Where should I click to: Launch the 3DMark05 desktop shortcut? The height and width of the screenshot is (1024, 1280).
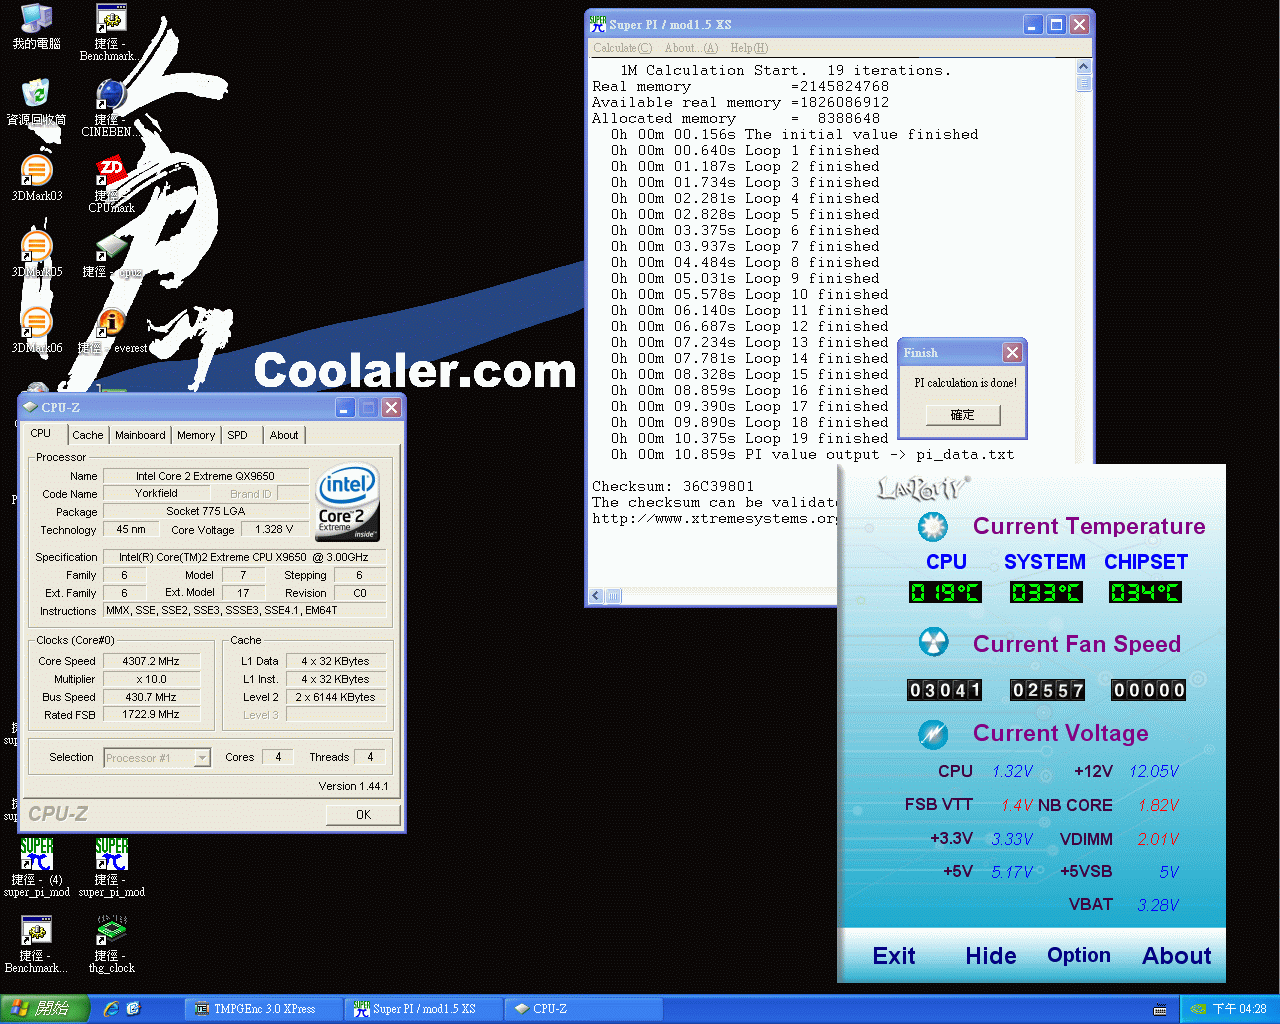[36, 254]
